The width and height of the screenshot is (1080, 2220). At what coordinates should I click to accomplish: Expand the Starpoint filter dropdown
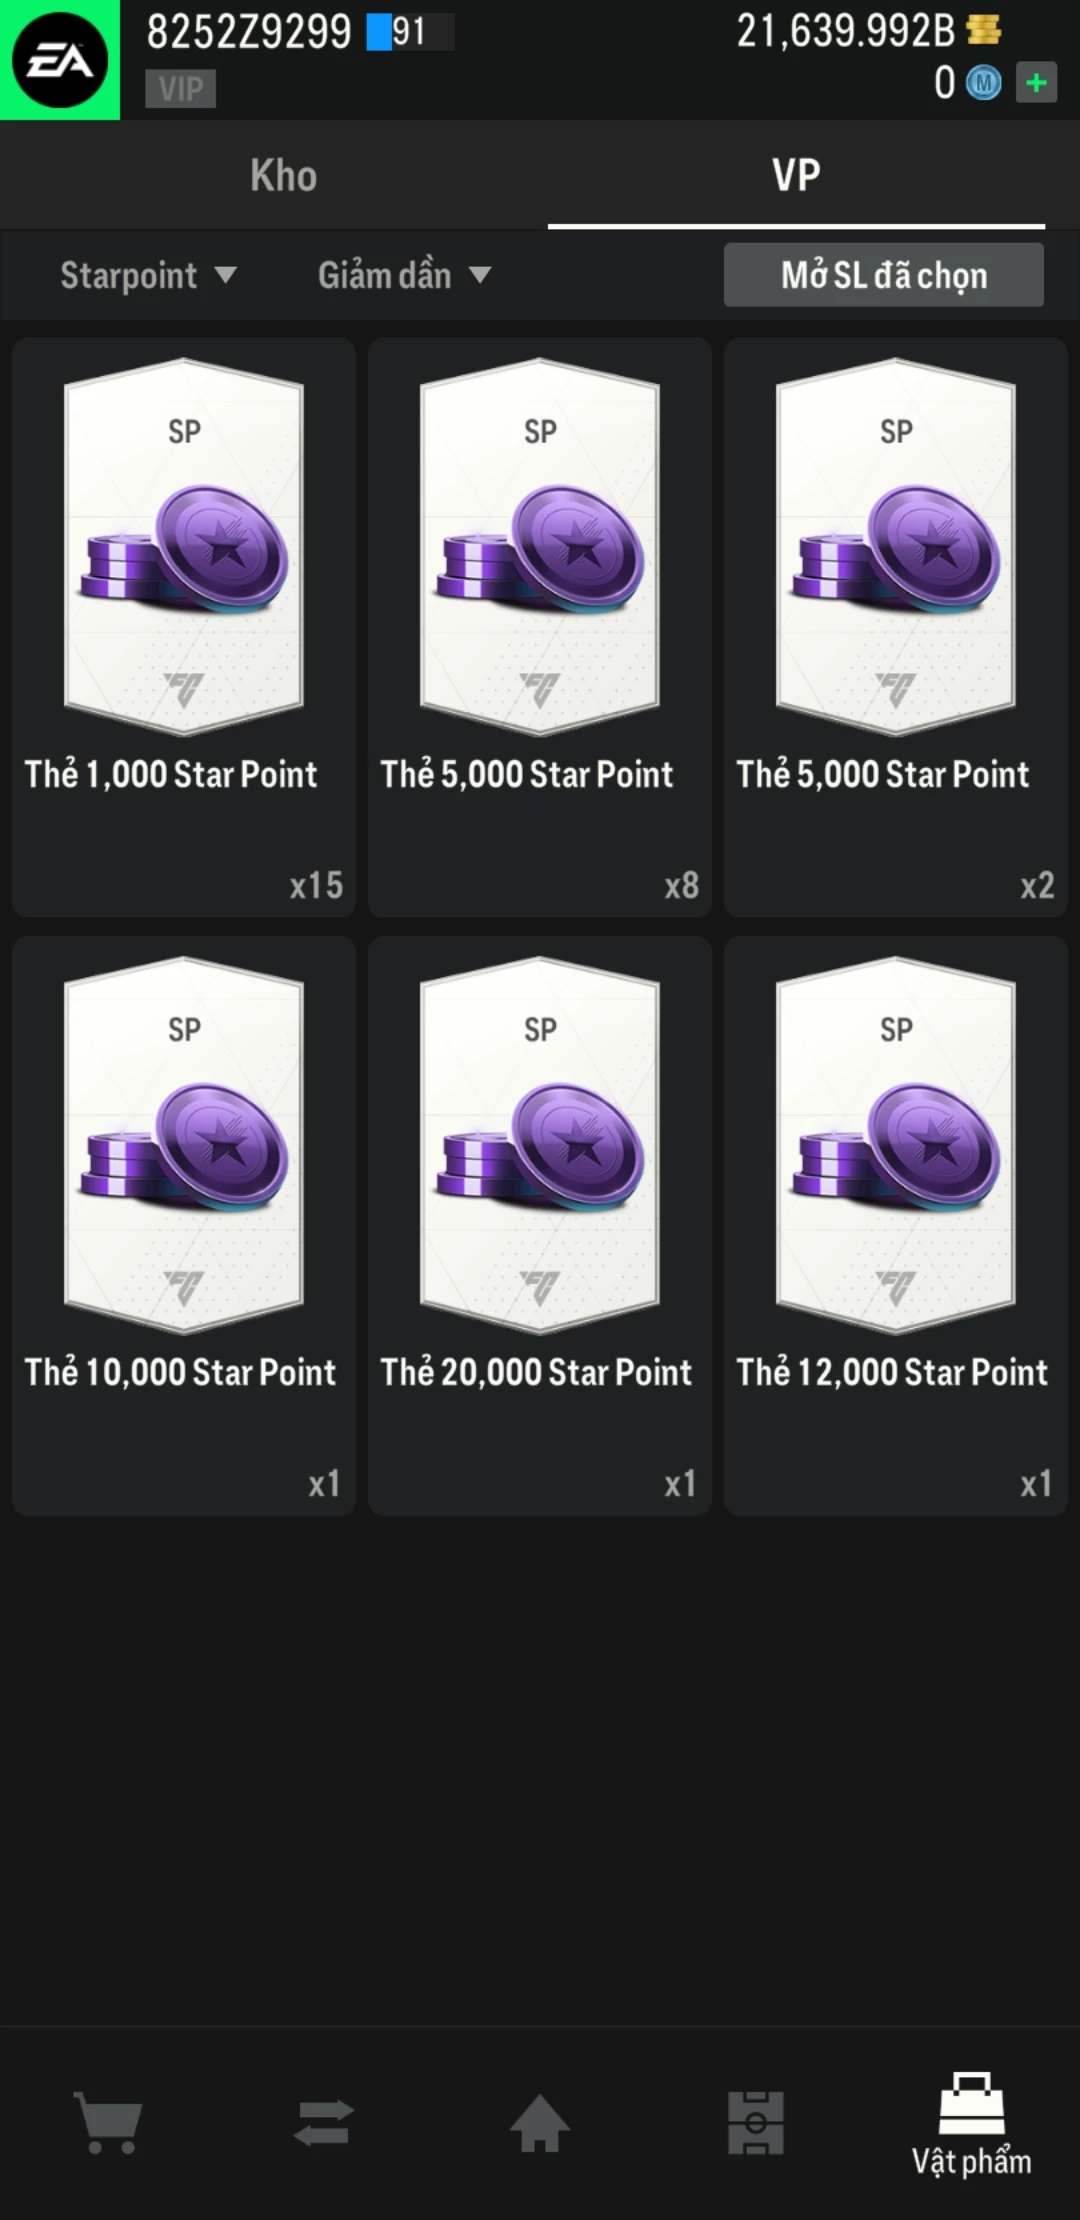click(148, 275)
